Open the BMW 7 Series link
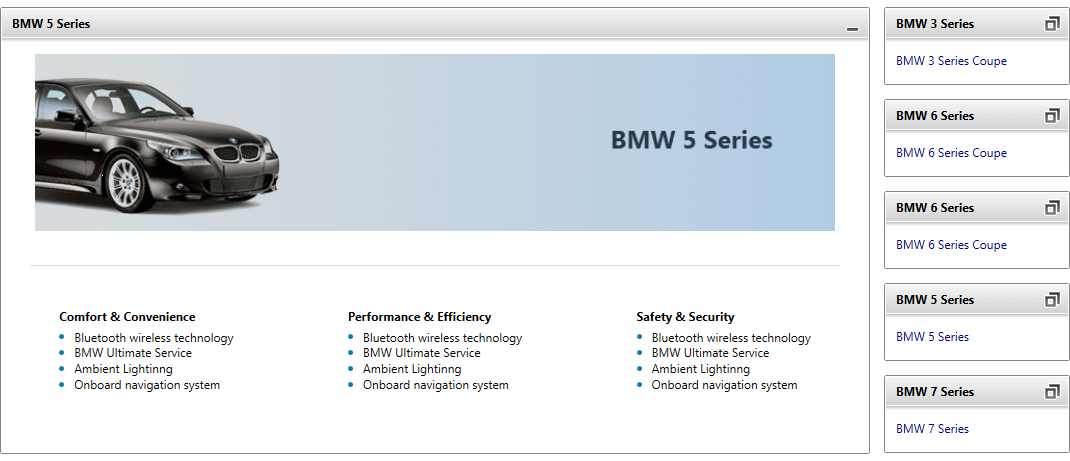The height and width of the screenshot is (461, 1070). [x=932, y=429]
